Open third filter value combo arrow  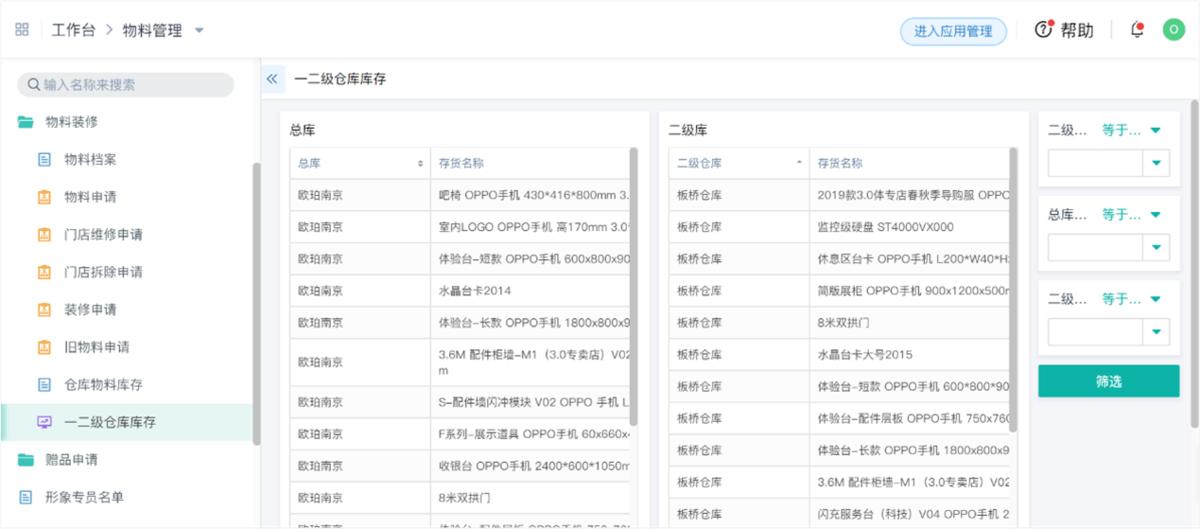click(x=1157, y=332)
